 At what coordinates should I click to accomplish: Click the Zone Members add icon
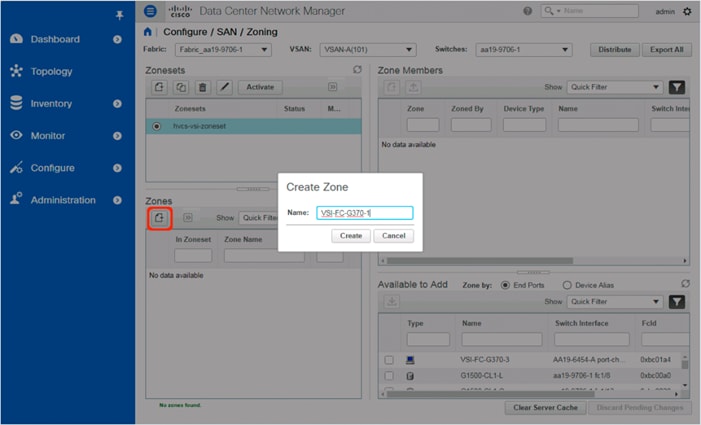click(x=392, y=87)
